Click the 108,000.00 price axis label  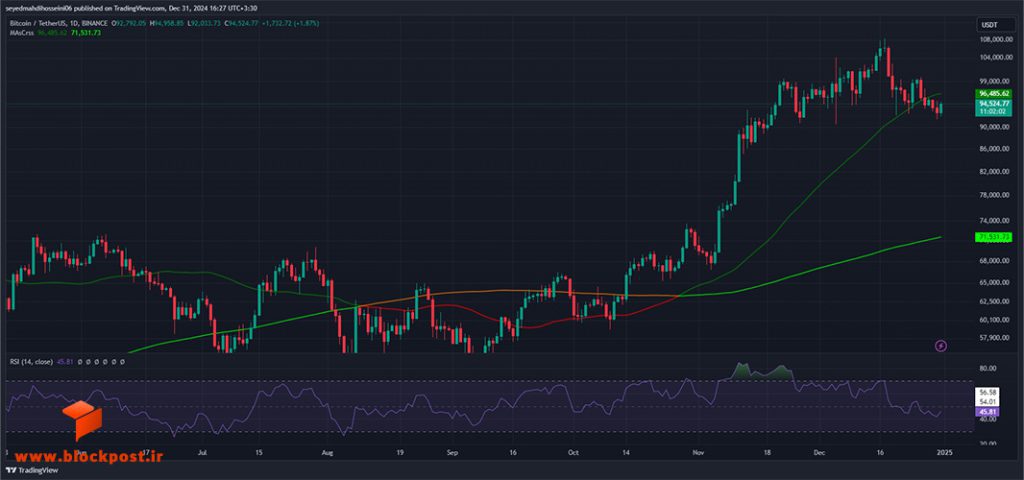click(x=996, y=39)
